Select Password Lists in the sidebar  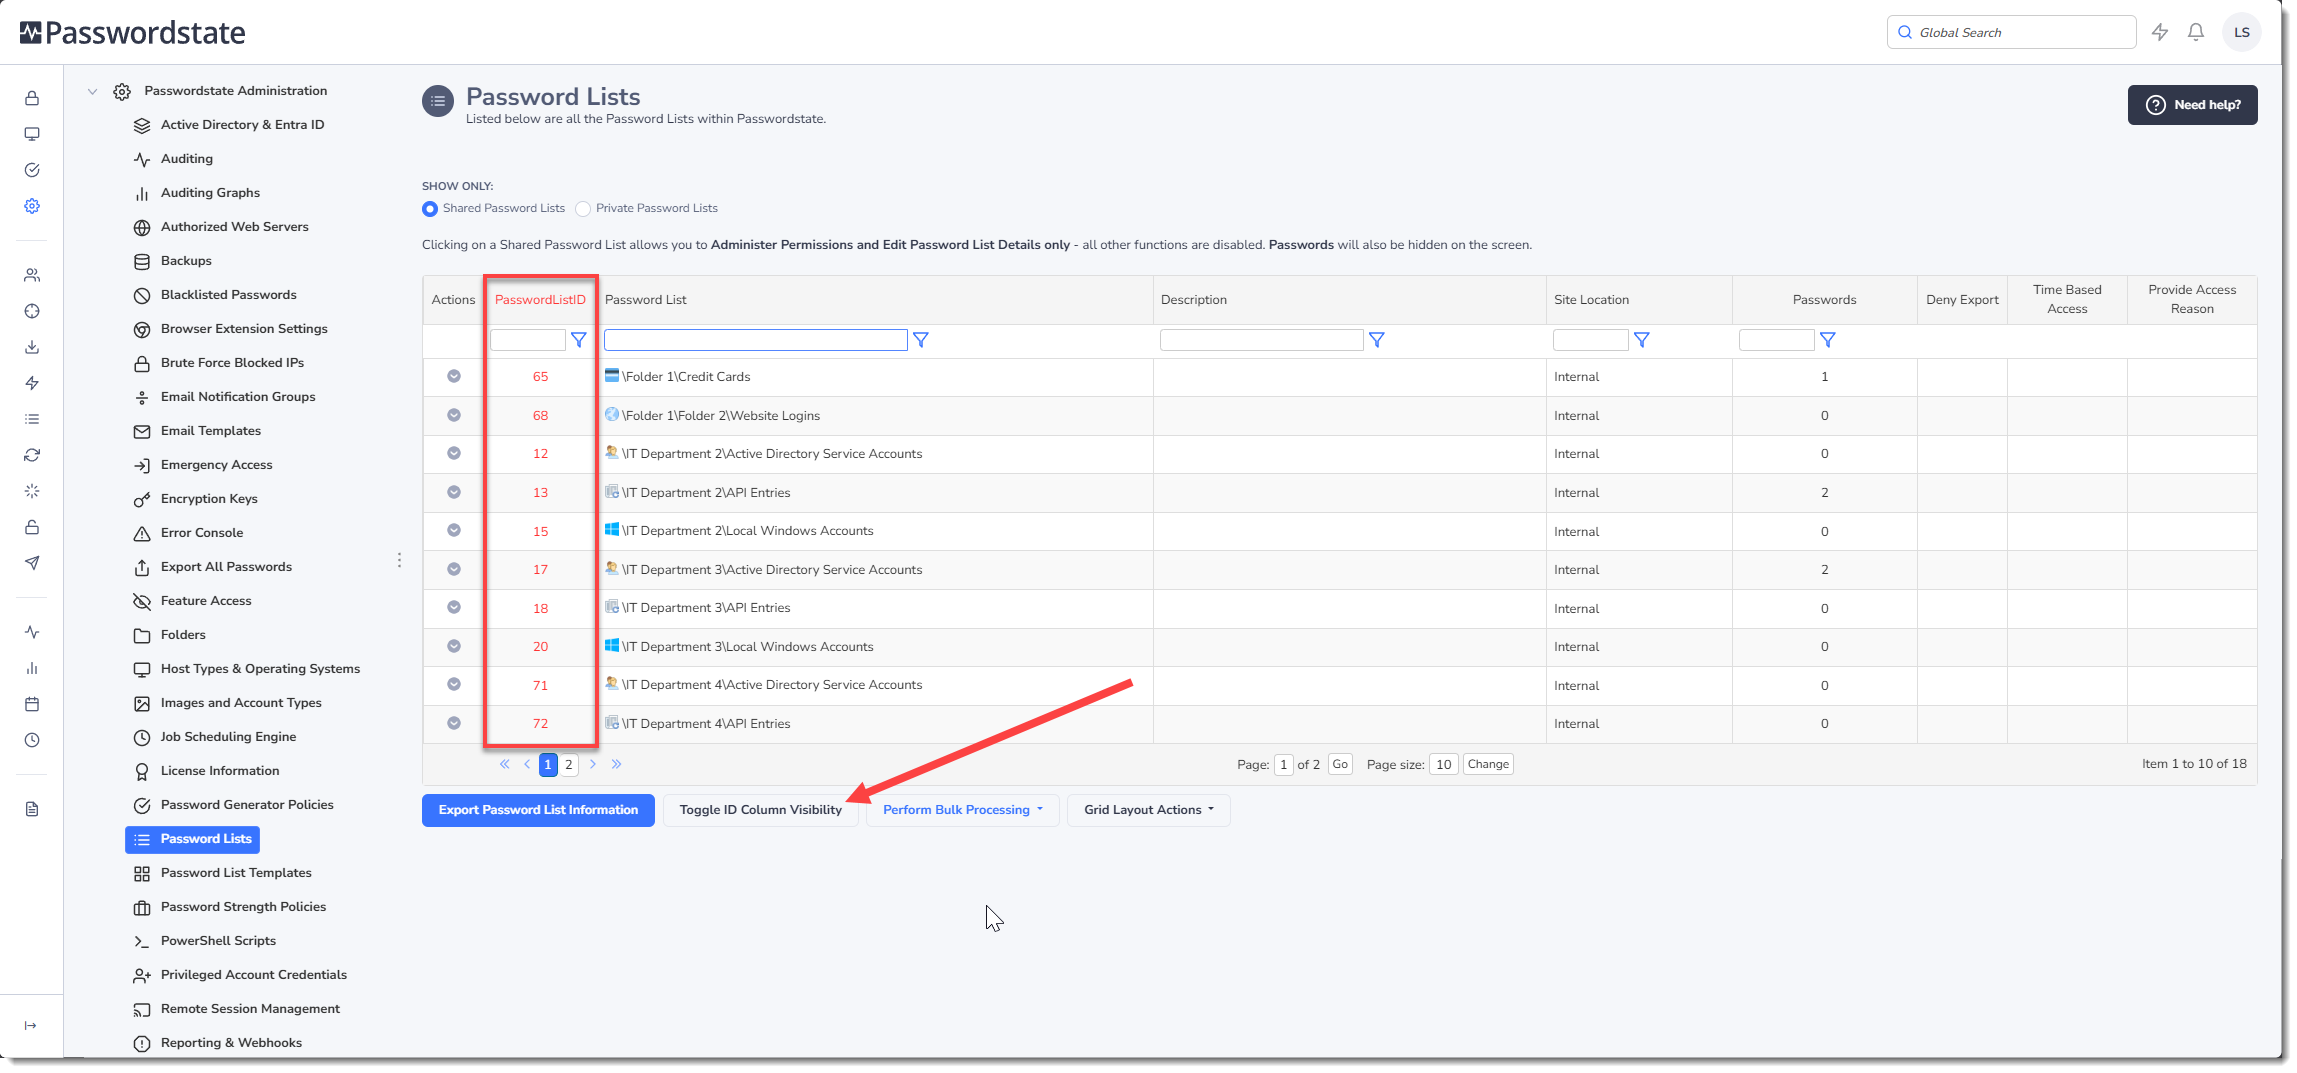[192, 839]
